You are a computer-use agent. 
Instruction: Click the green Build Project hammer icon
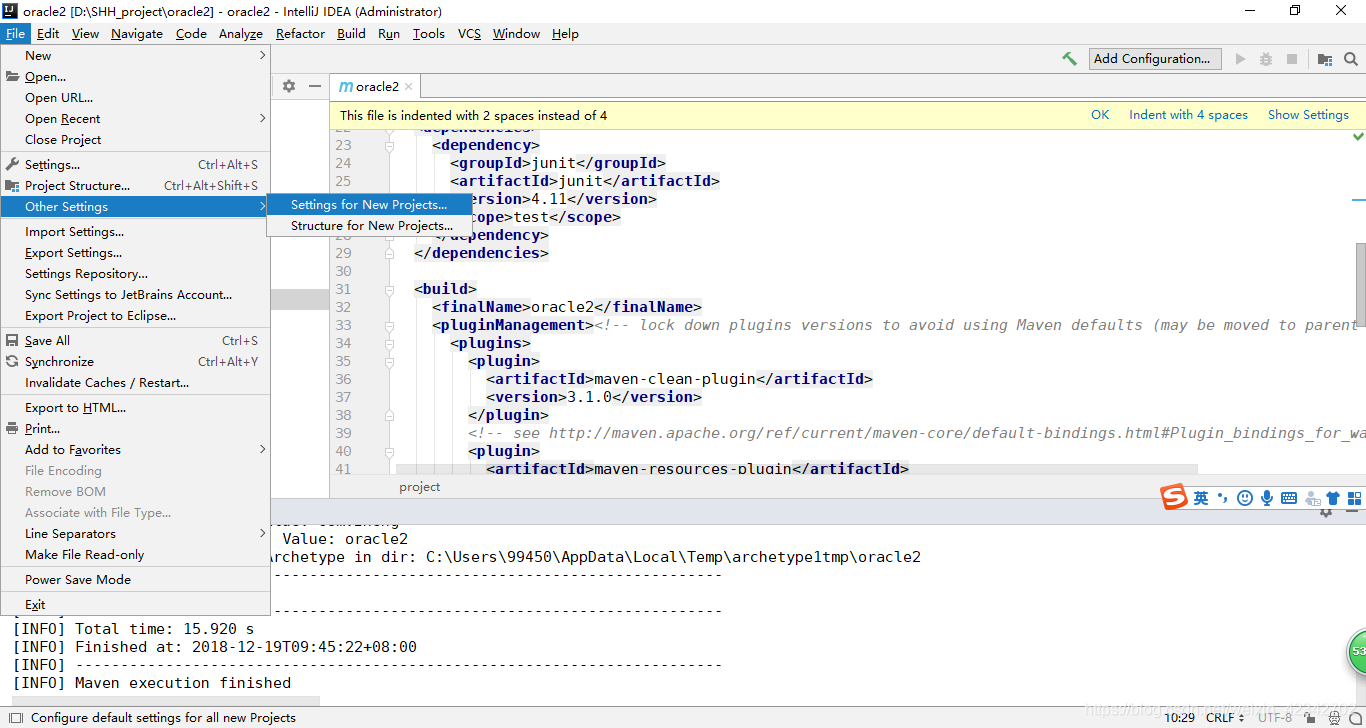(1070, 59)
